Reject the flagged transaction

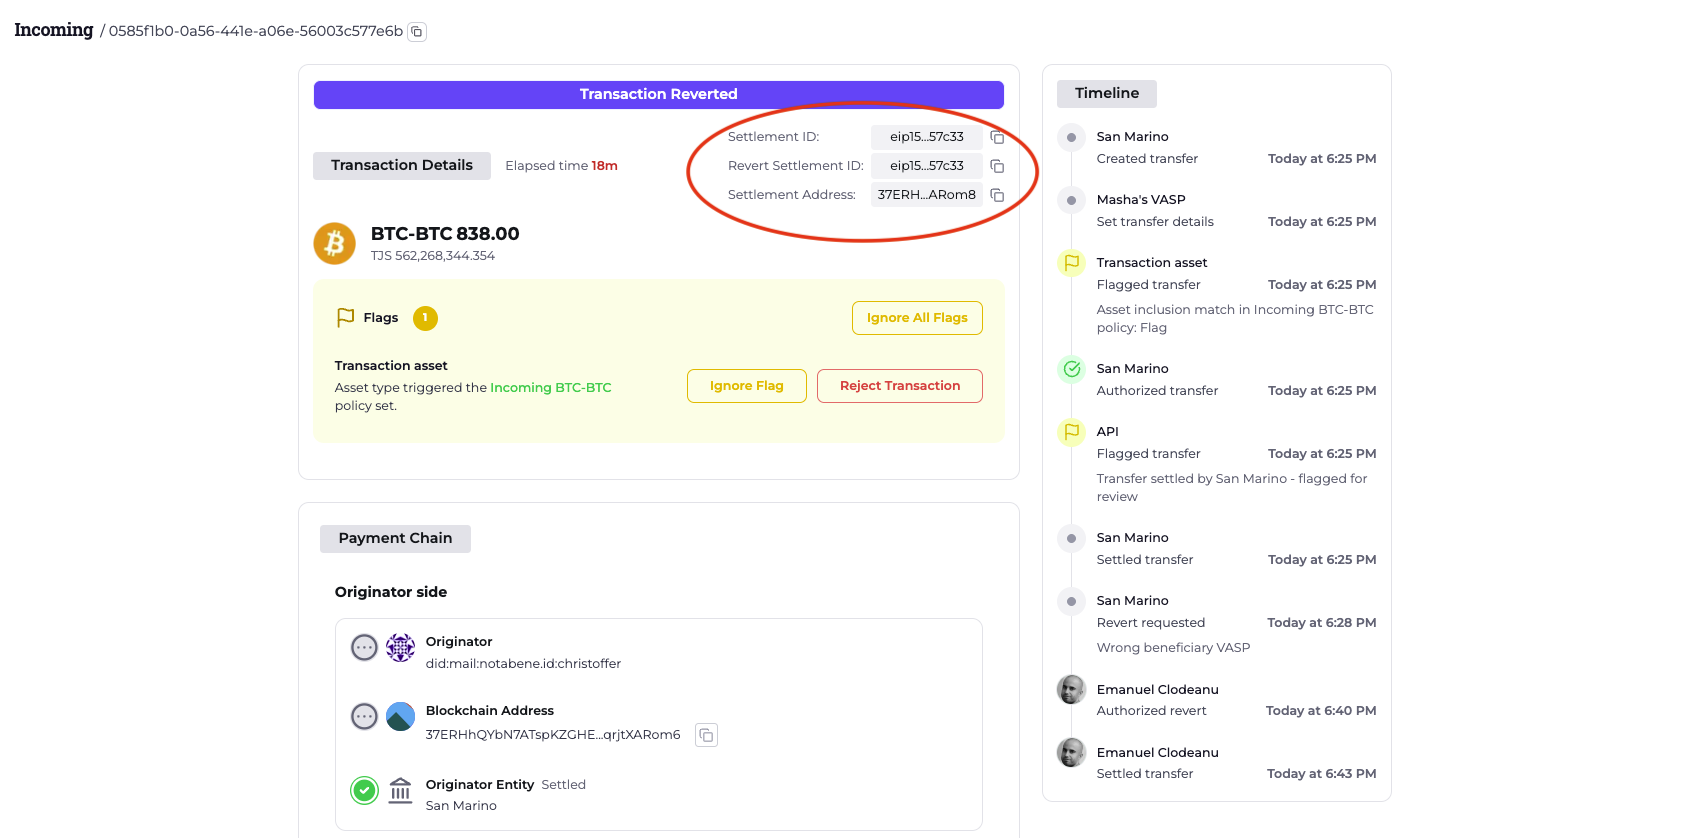900,386
